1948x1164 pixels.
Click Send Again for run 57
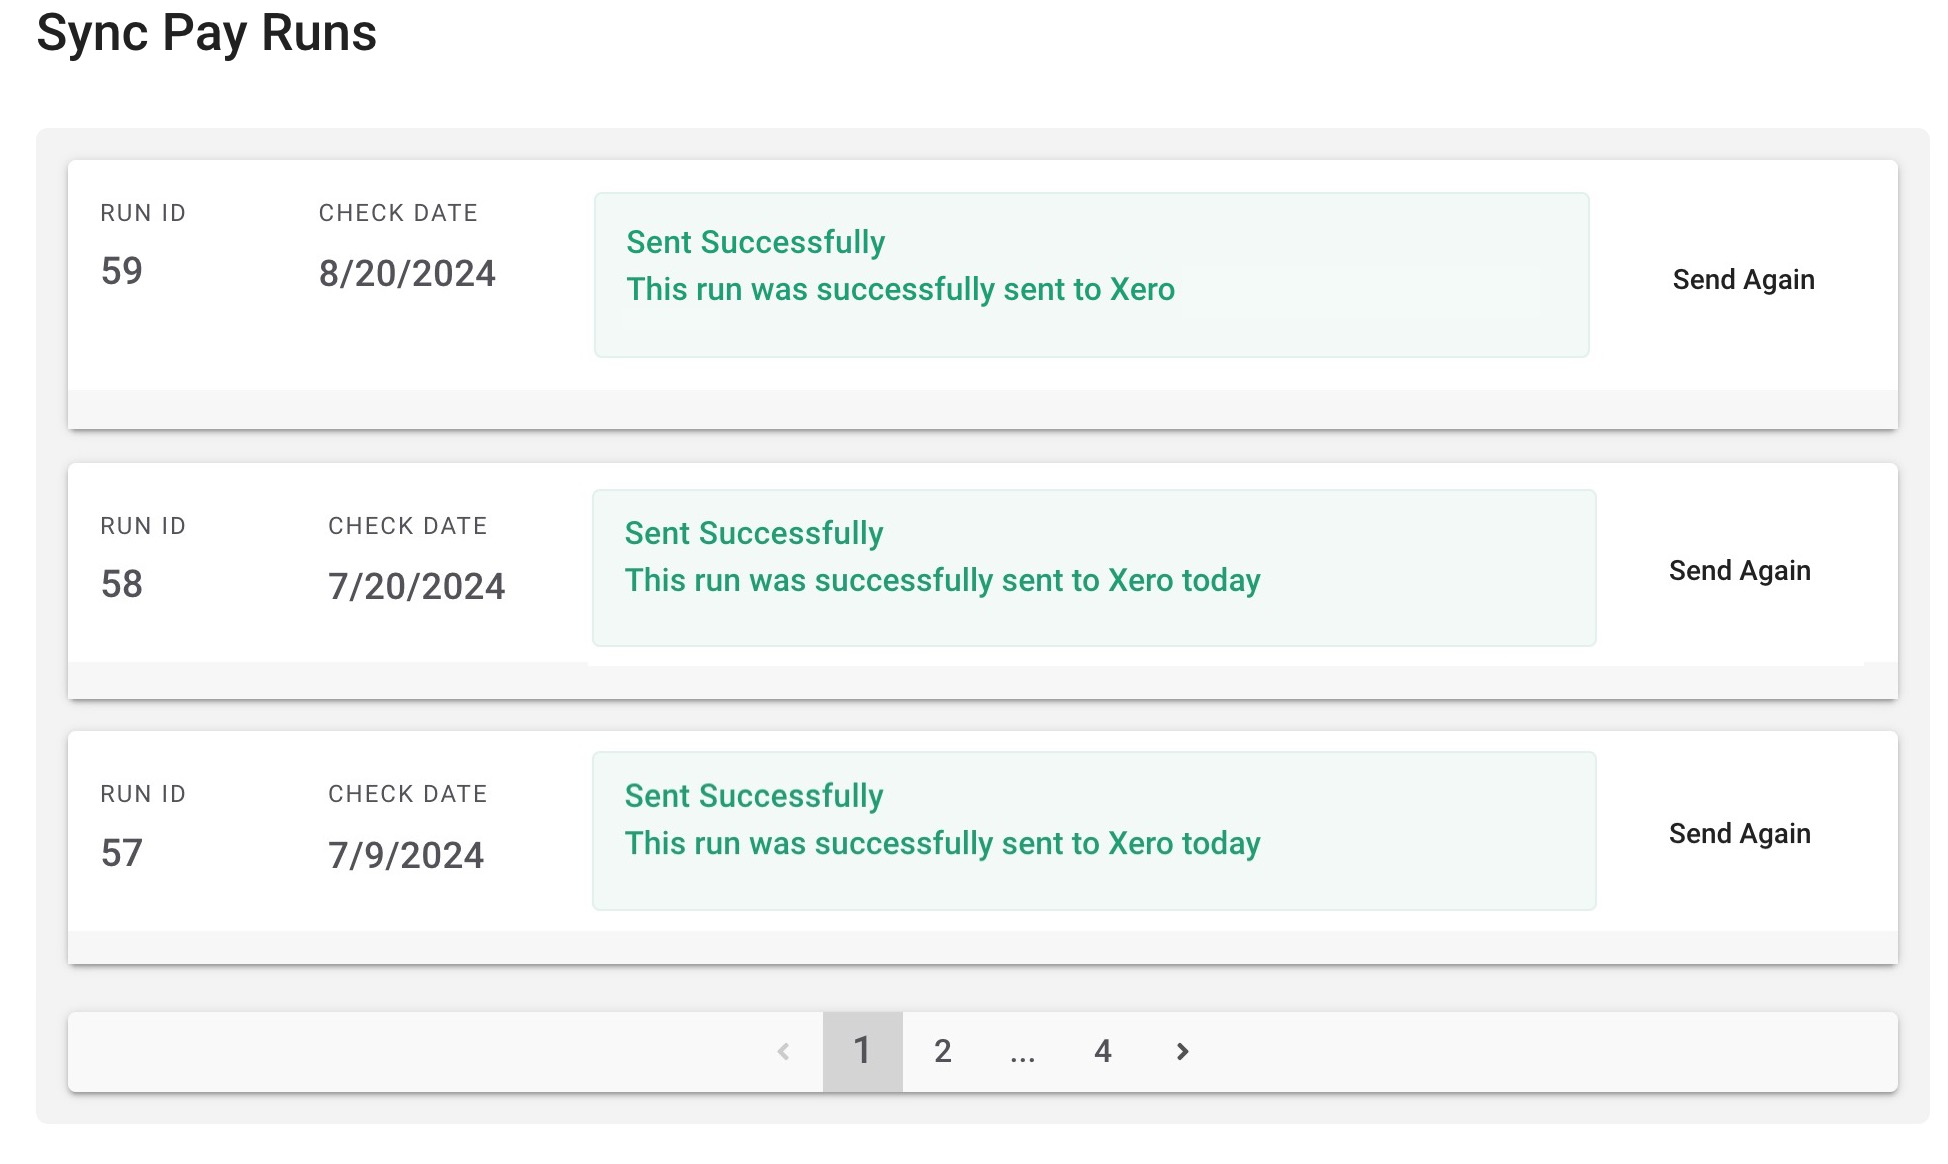click(x=1739, y=834)
